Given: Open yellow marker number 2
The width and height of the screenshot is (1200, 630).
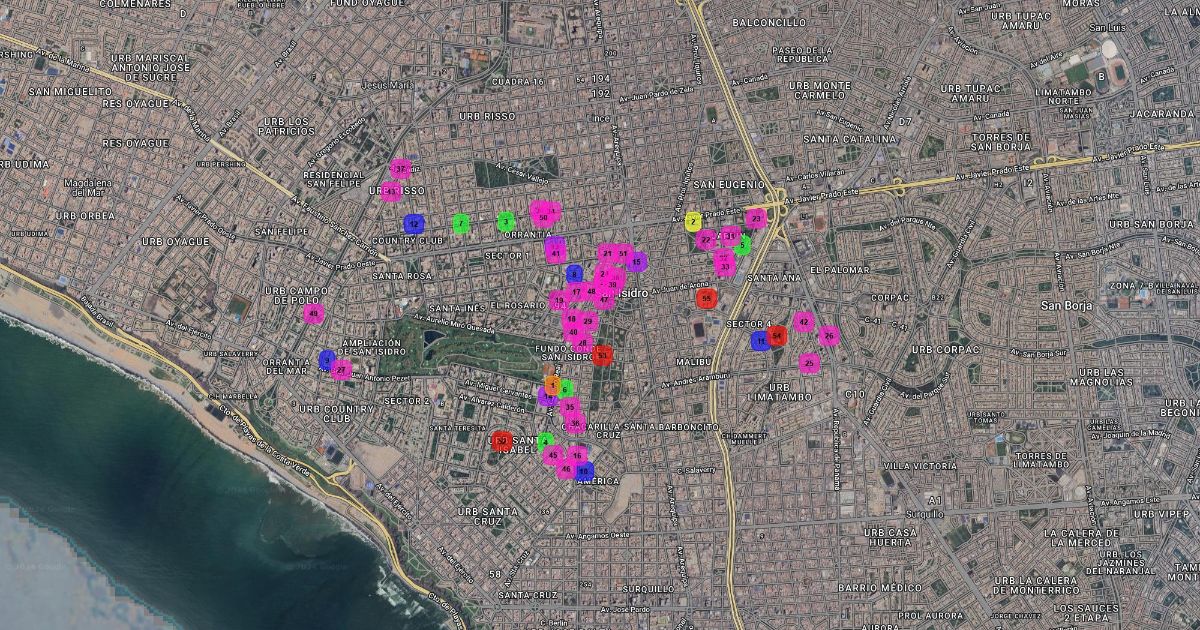Looking at the screenshot, I should [x=693, y=222].
